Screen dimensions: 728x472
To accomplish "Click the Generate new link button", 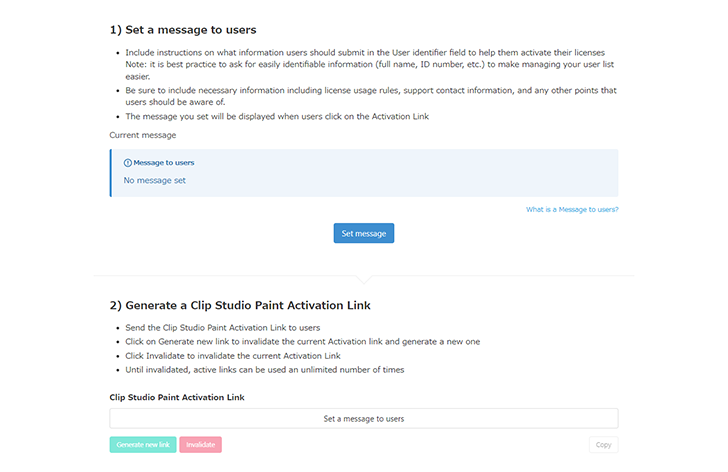I will click(x=144, y=445).
